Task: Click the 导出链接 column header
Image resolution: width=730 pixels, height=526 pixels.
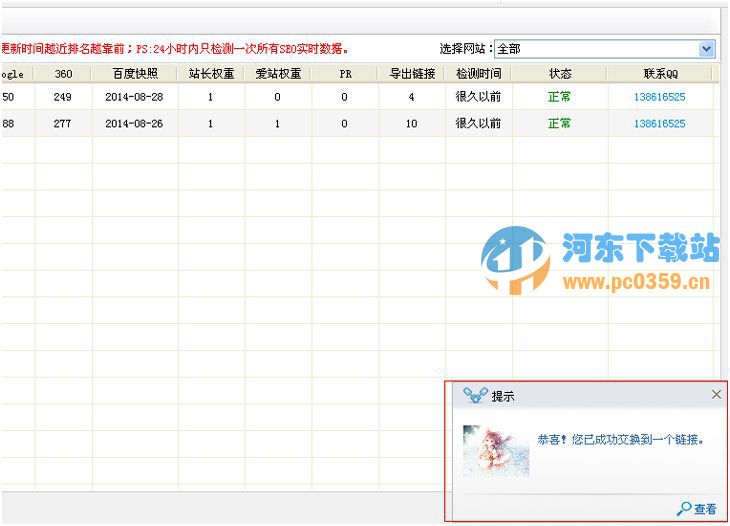Action: point(412,74)
